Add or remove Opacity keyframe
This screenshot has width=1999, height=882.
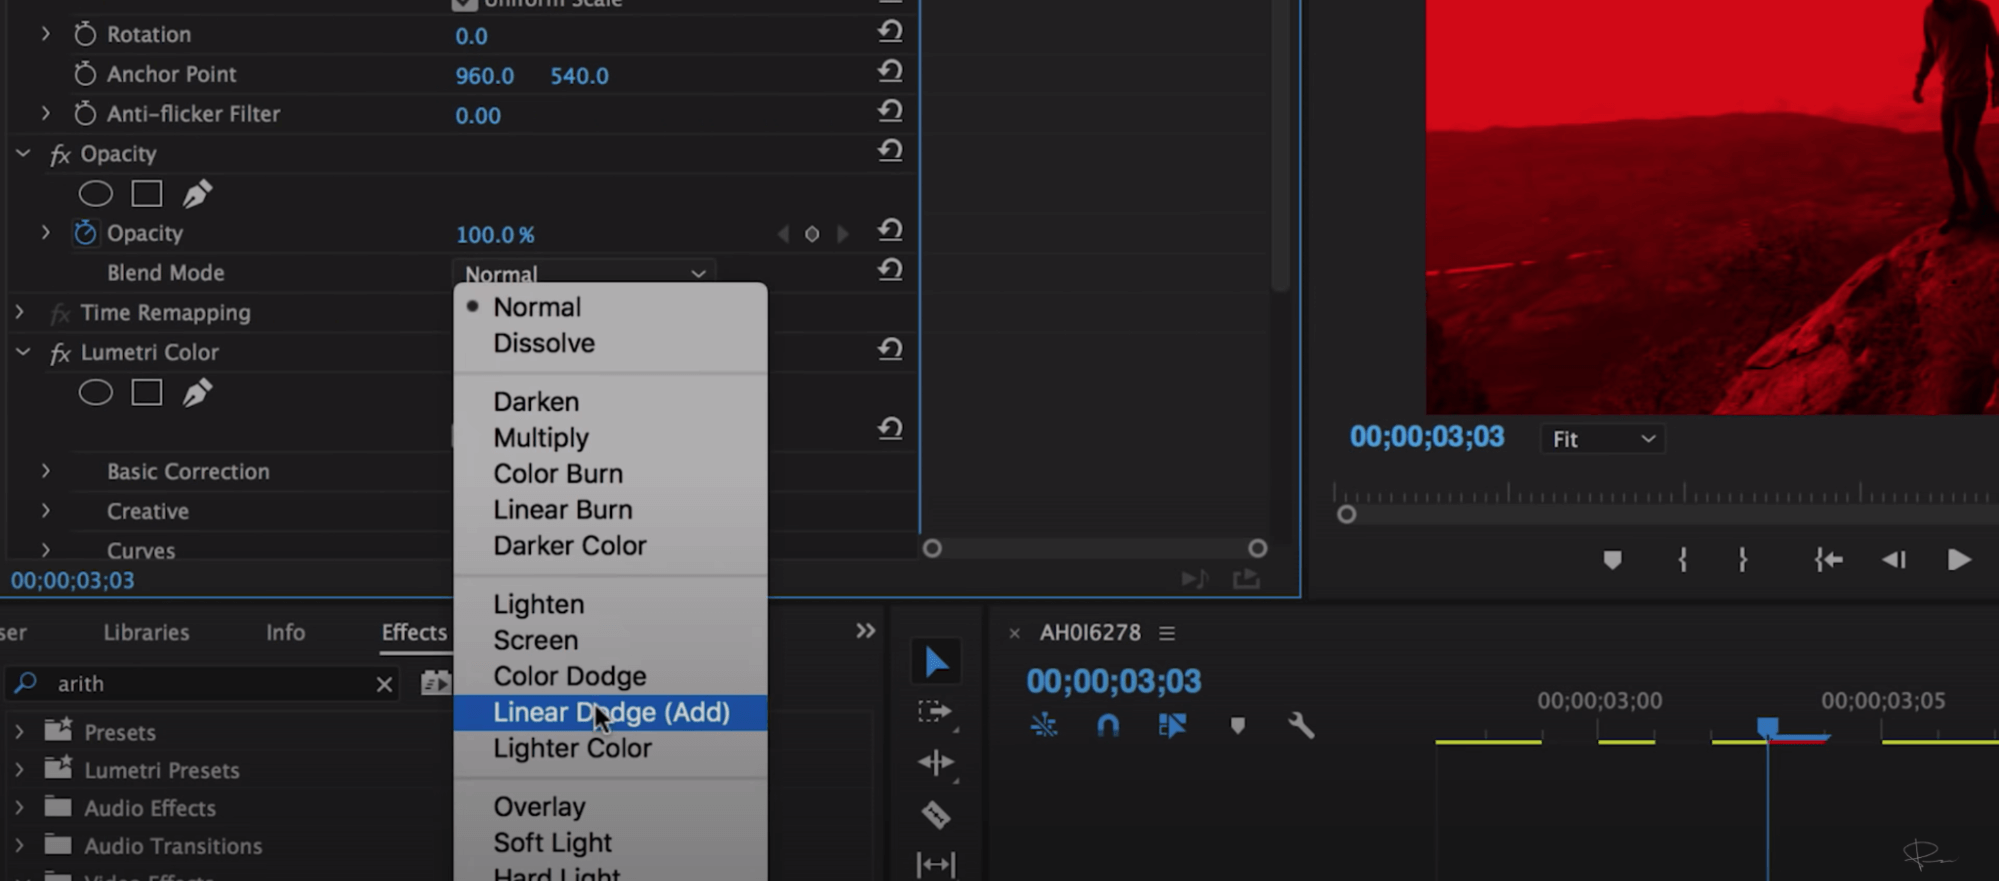point(812,234)
